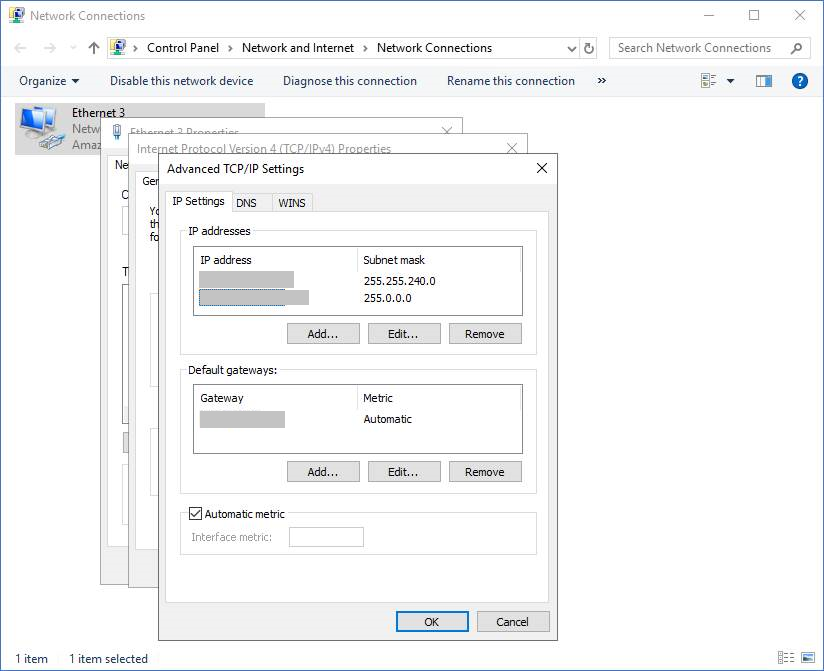Expand the chevron before Control Panel breadcrumb
The height and width of the screenshot is (671, 824).
coord(136,48)
